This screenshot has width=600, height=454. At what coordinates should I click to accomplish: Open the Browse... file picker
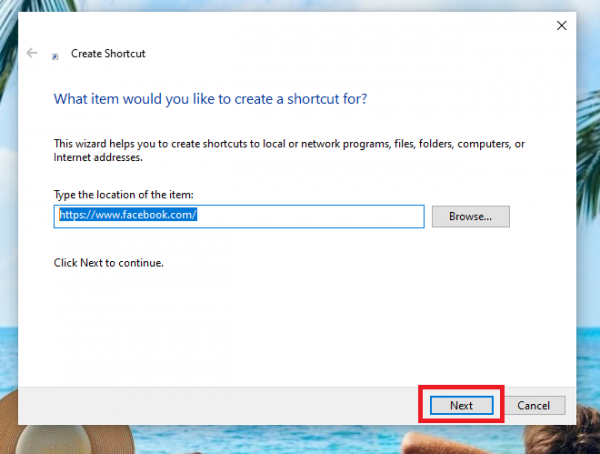tap(471, 217)
